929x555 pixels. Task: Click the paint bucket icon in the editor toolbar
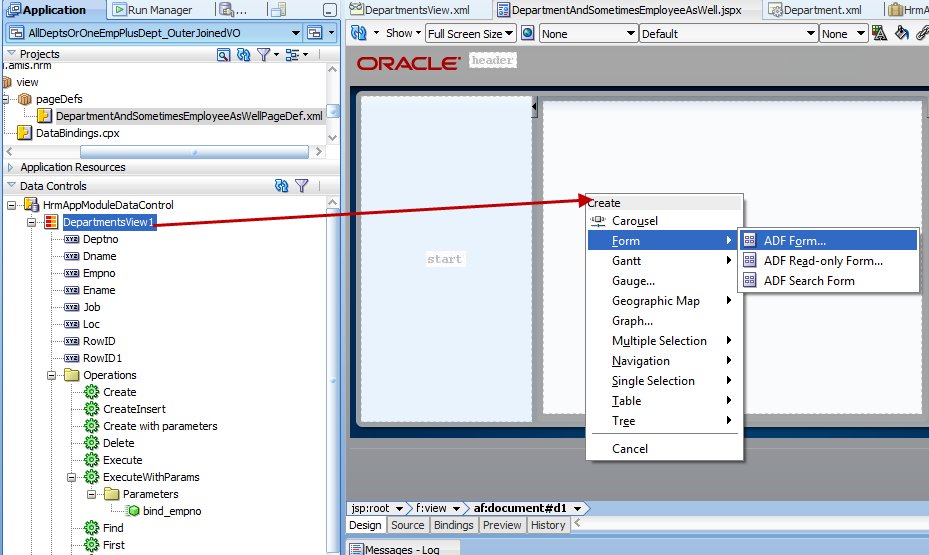tap(902, 33)
